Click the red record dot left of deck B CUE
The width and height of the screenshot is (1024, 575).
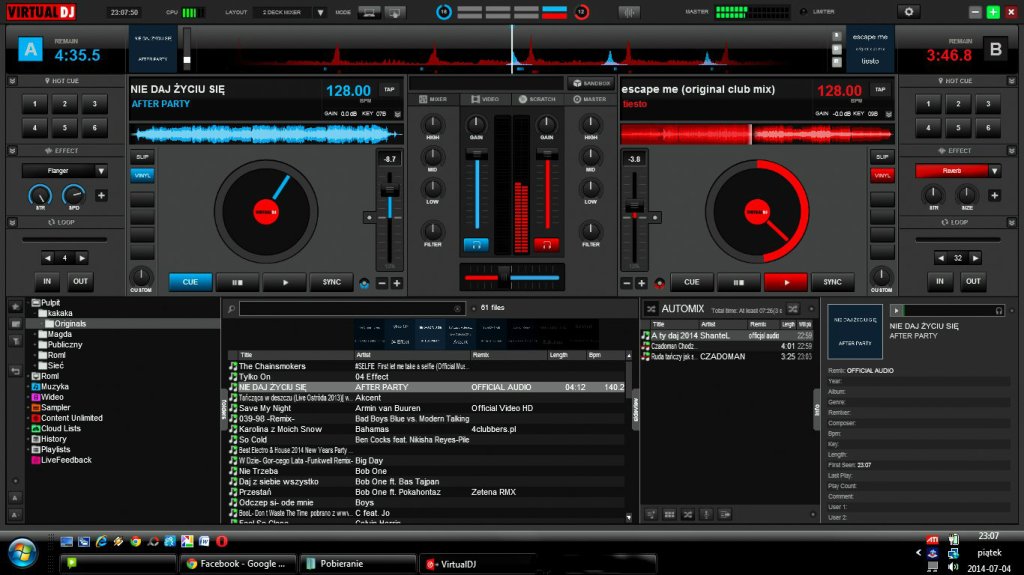[x=660, y=283]
